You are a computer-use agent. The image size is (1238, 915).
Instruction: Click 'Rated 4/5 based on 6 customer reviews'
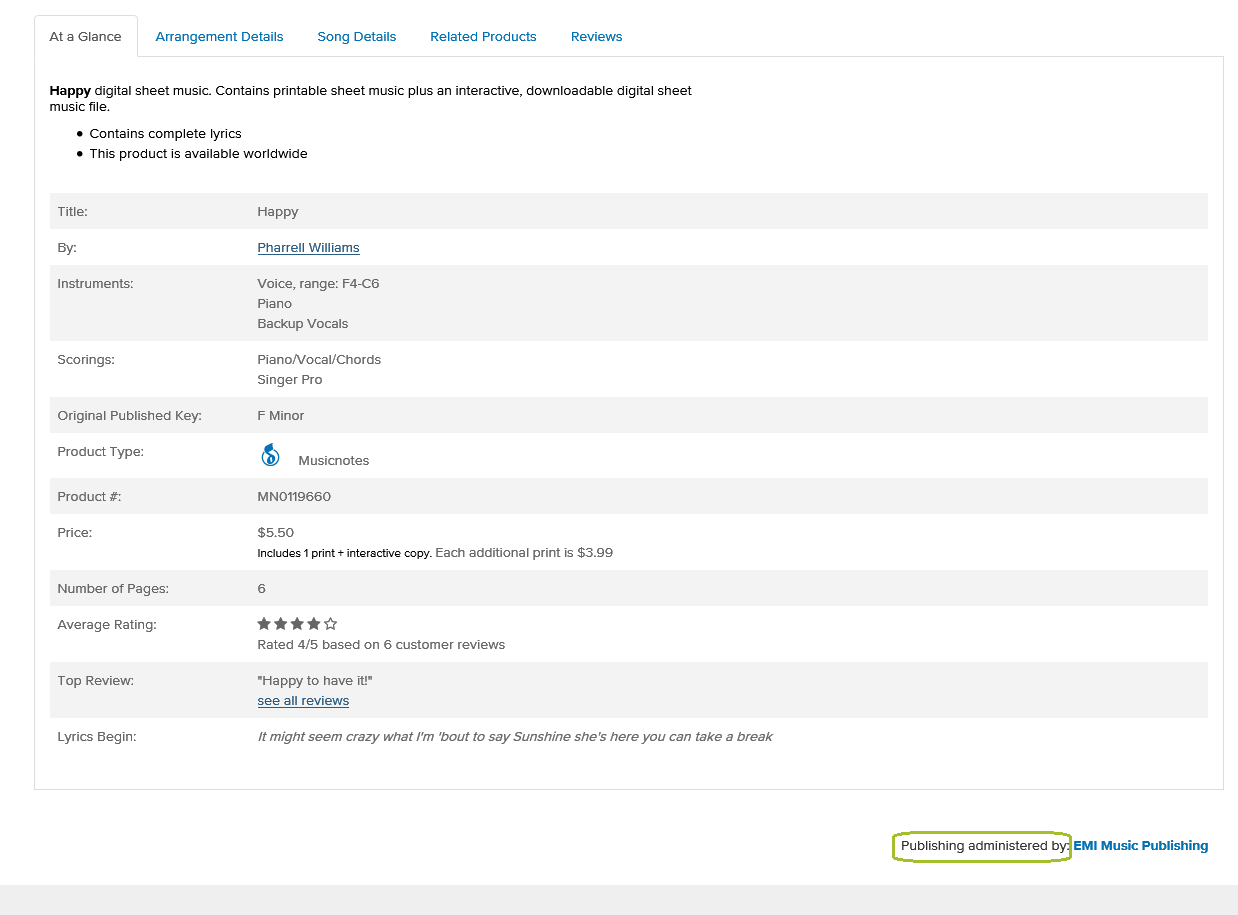click(x=381, y=645)
